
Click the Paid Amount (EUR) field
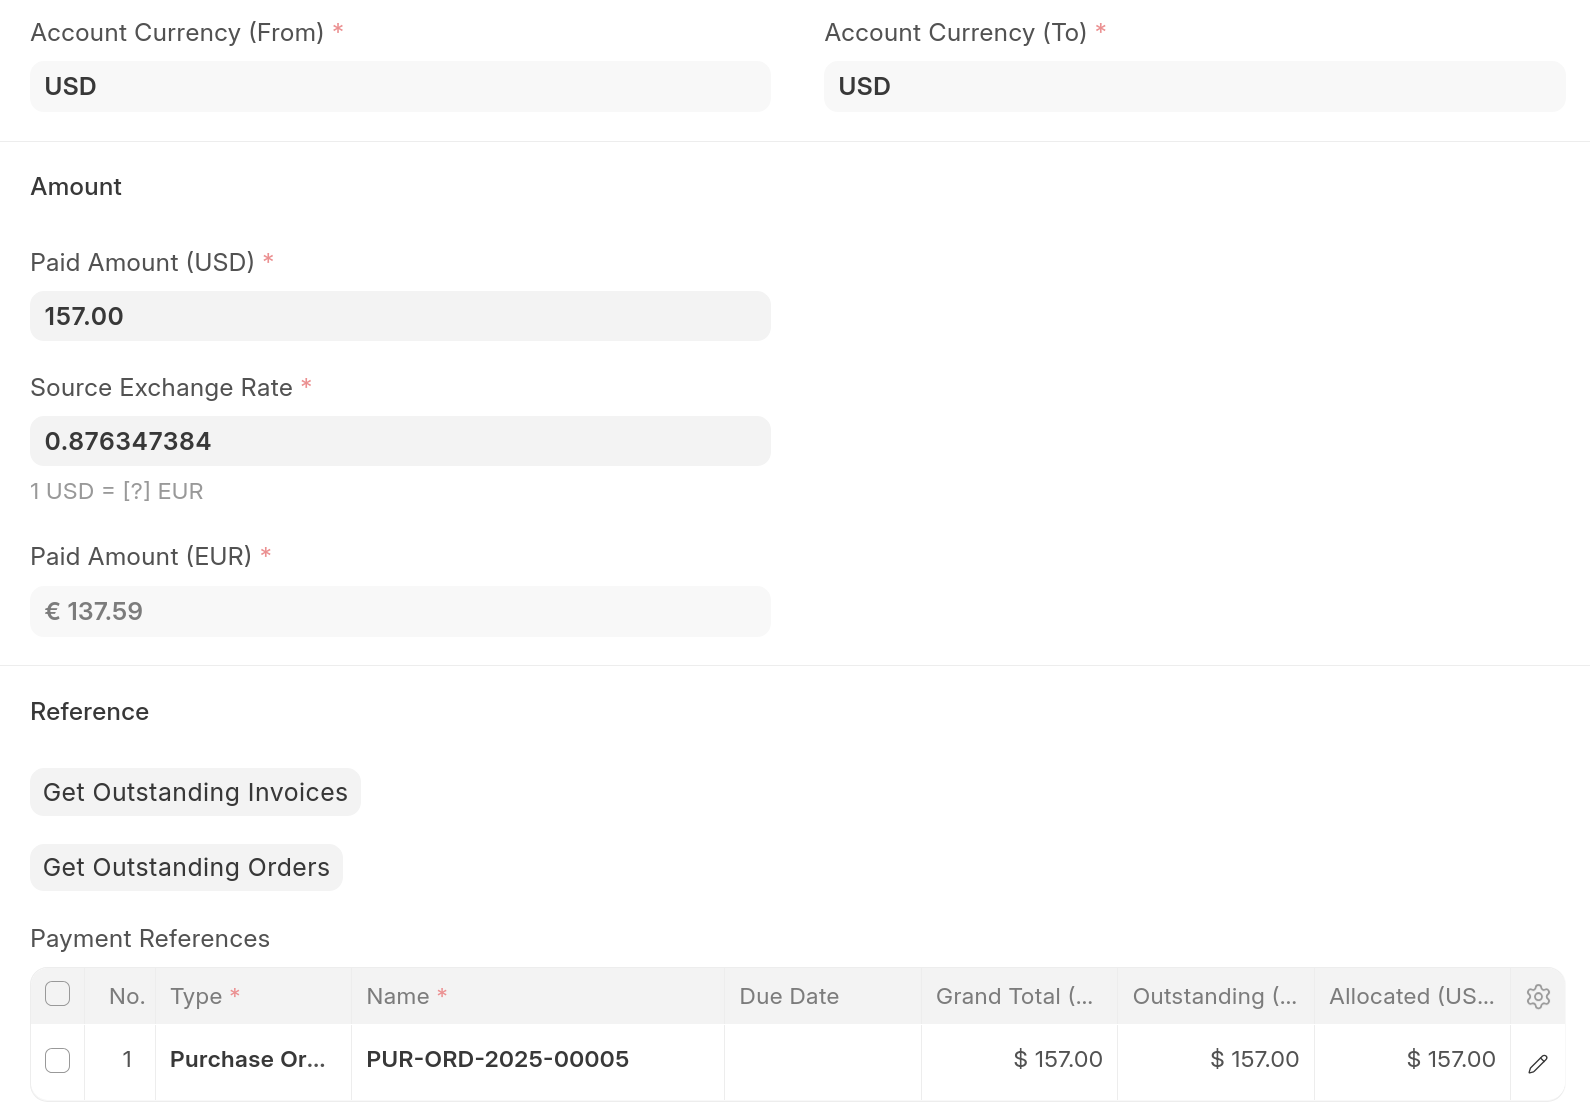tap(400, 612)
